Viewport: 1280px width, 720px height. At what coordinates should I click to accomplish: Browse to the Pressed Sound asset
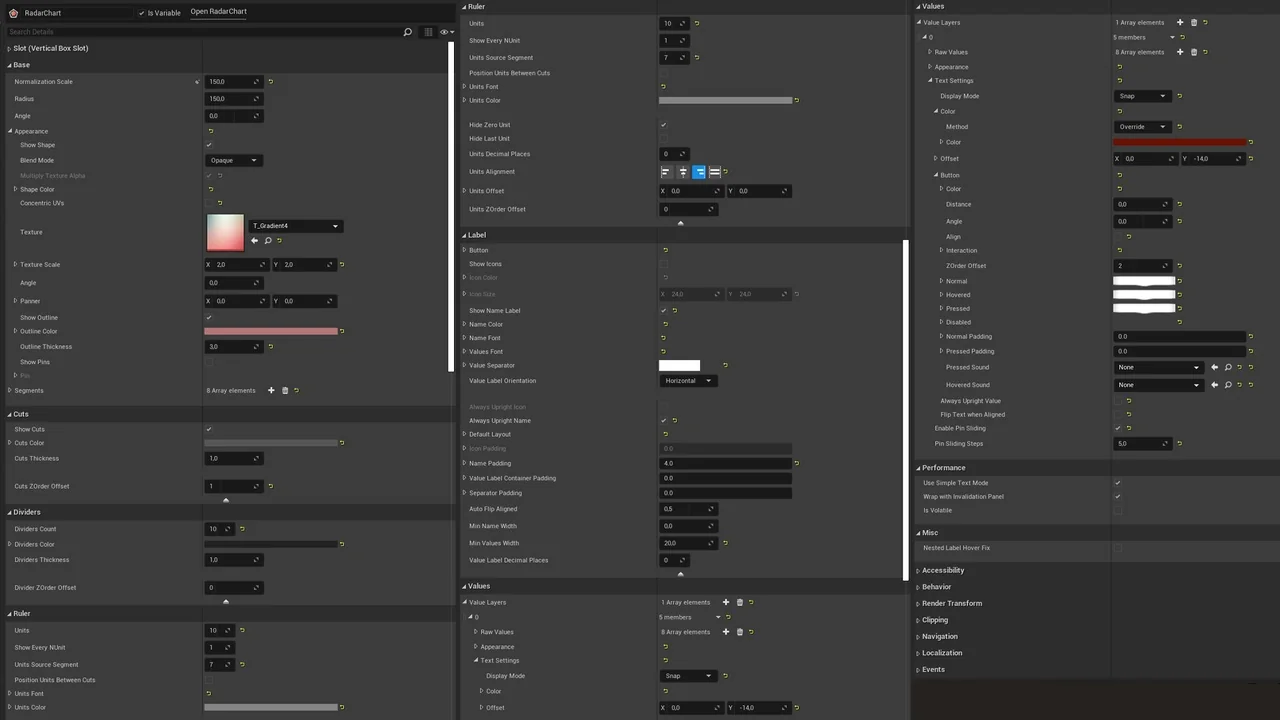[1228, 367]
